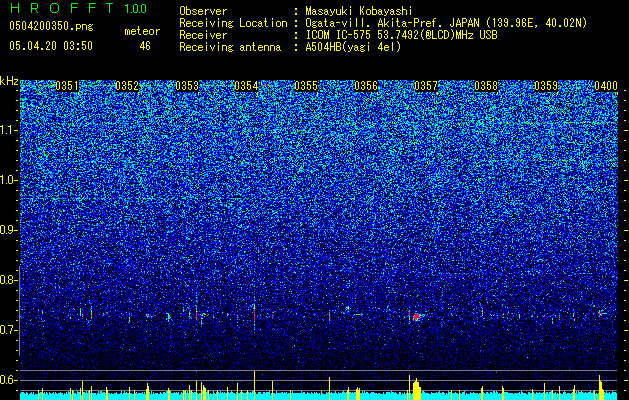The image size is (629, 400).
Task: Click the meteor count 46
Action: (x=145, y=46)
